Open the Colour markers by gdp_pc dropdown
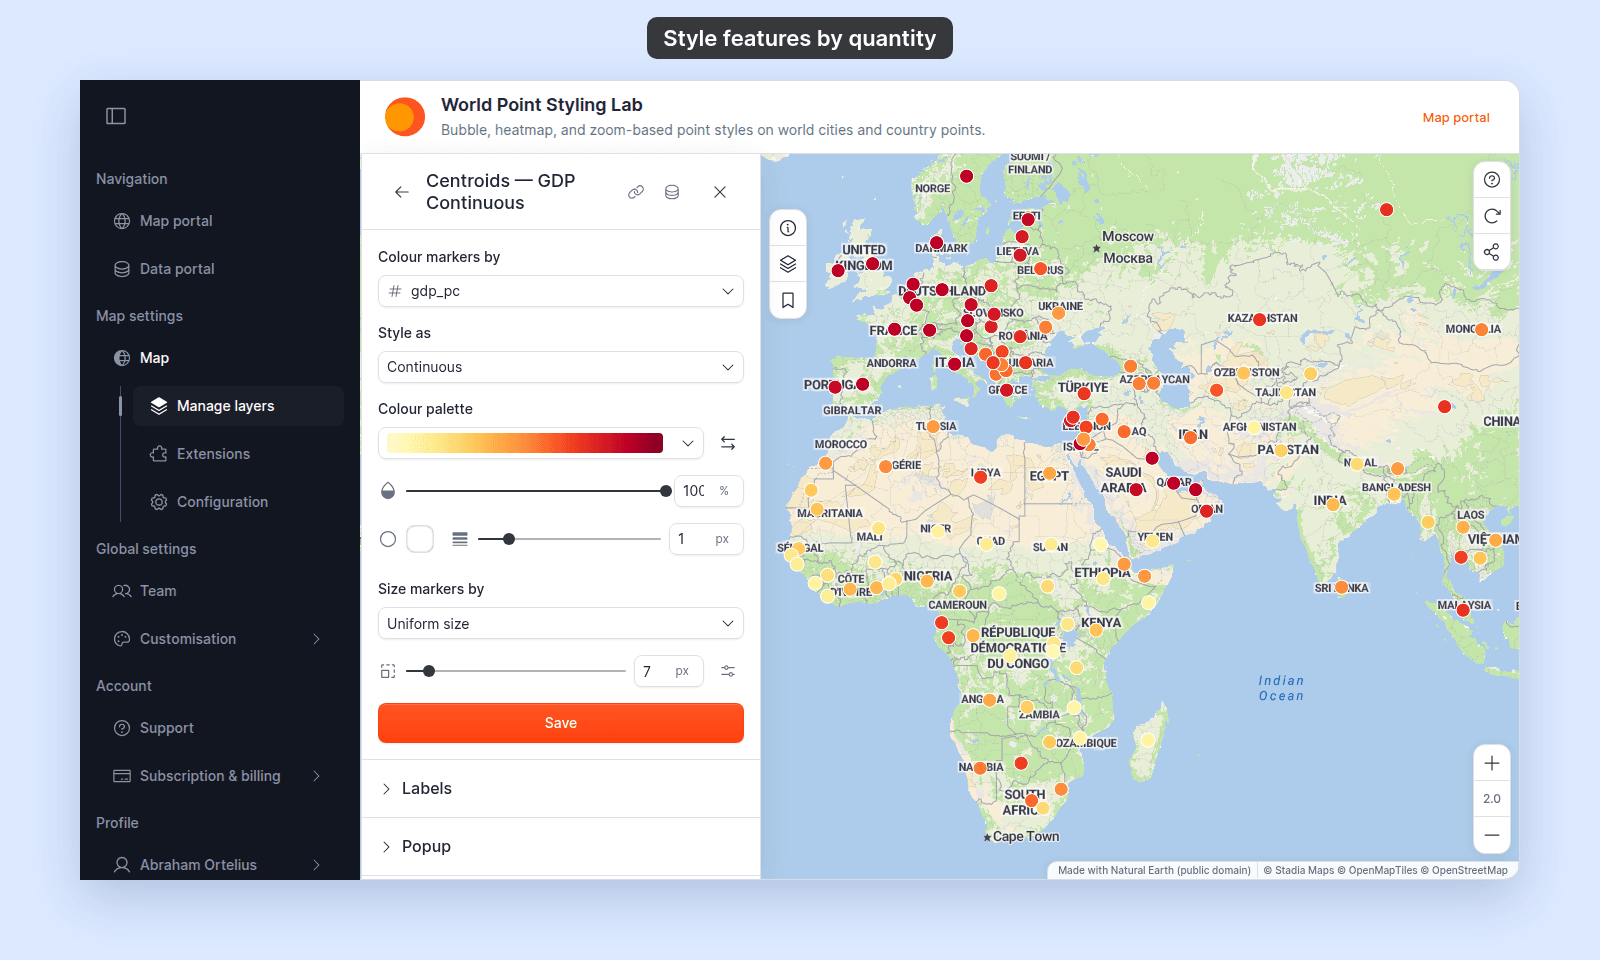This screenshot has width=1600, height=960. point(561,291)
